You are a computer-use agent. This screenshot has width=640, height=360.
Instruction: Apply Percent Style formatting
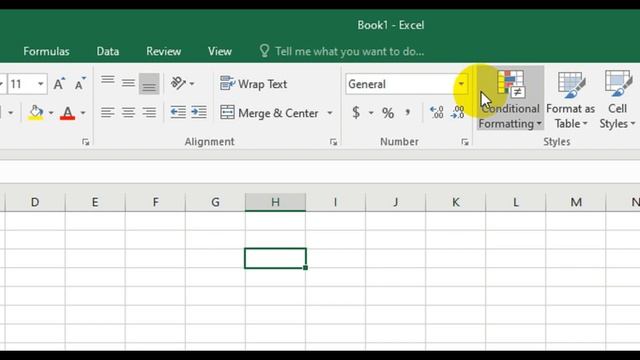(388, 113)
